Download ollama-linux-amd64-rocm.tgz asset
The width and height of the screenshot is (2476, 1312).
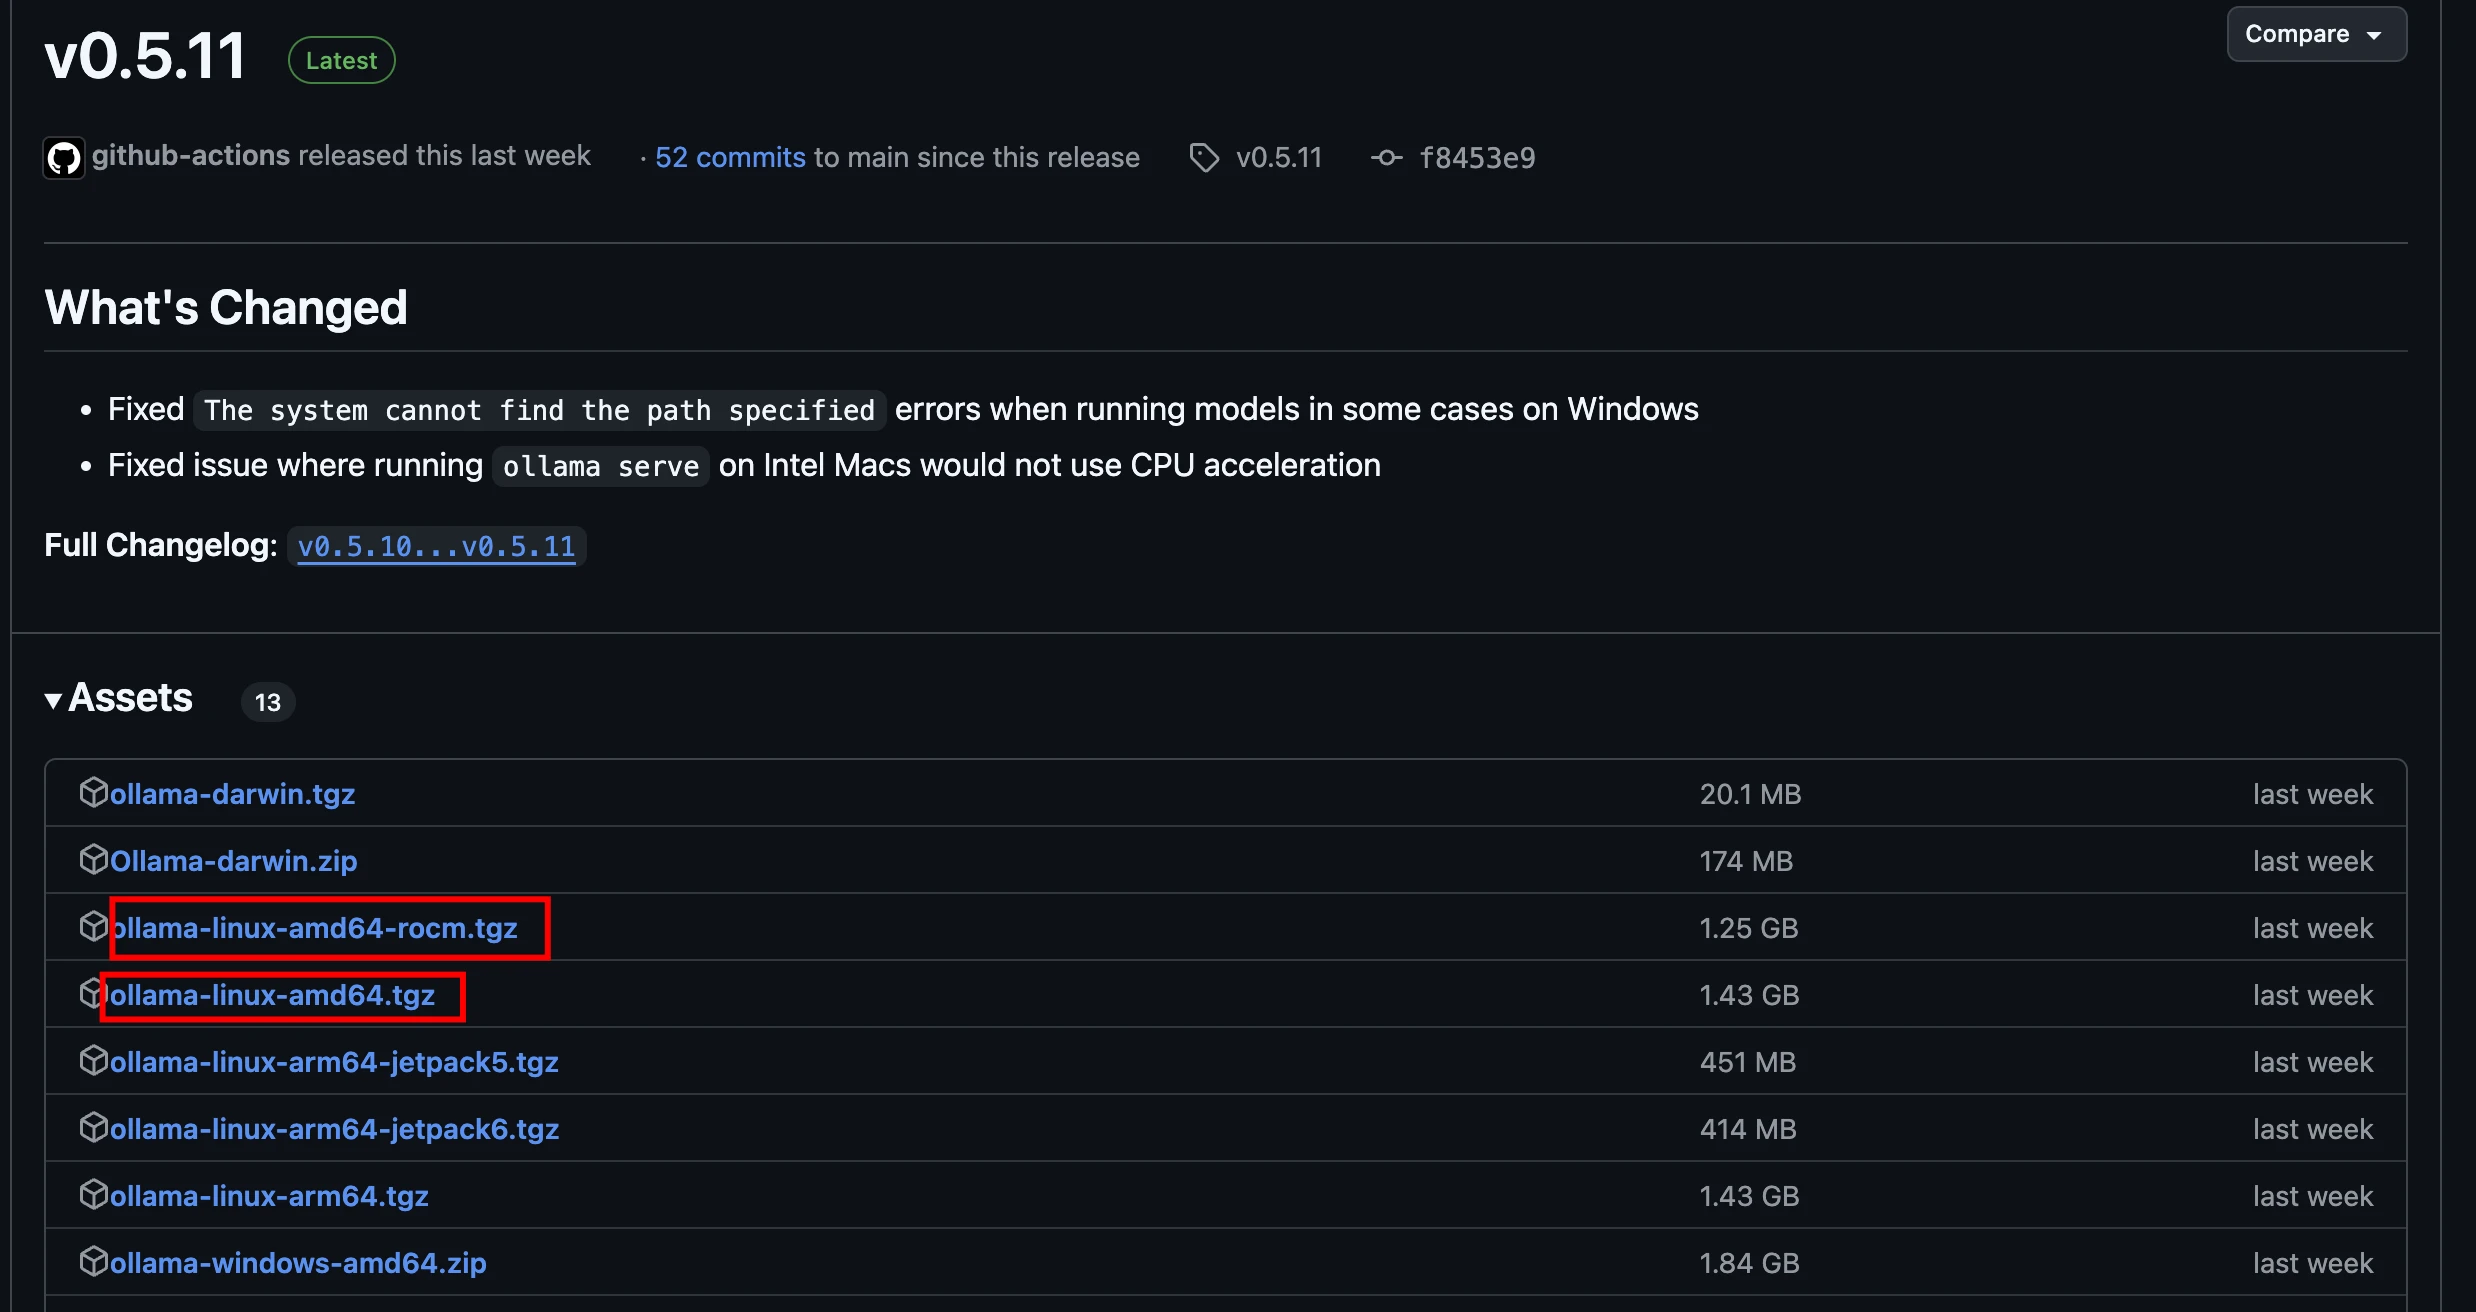point(314,928)
